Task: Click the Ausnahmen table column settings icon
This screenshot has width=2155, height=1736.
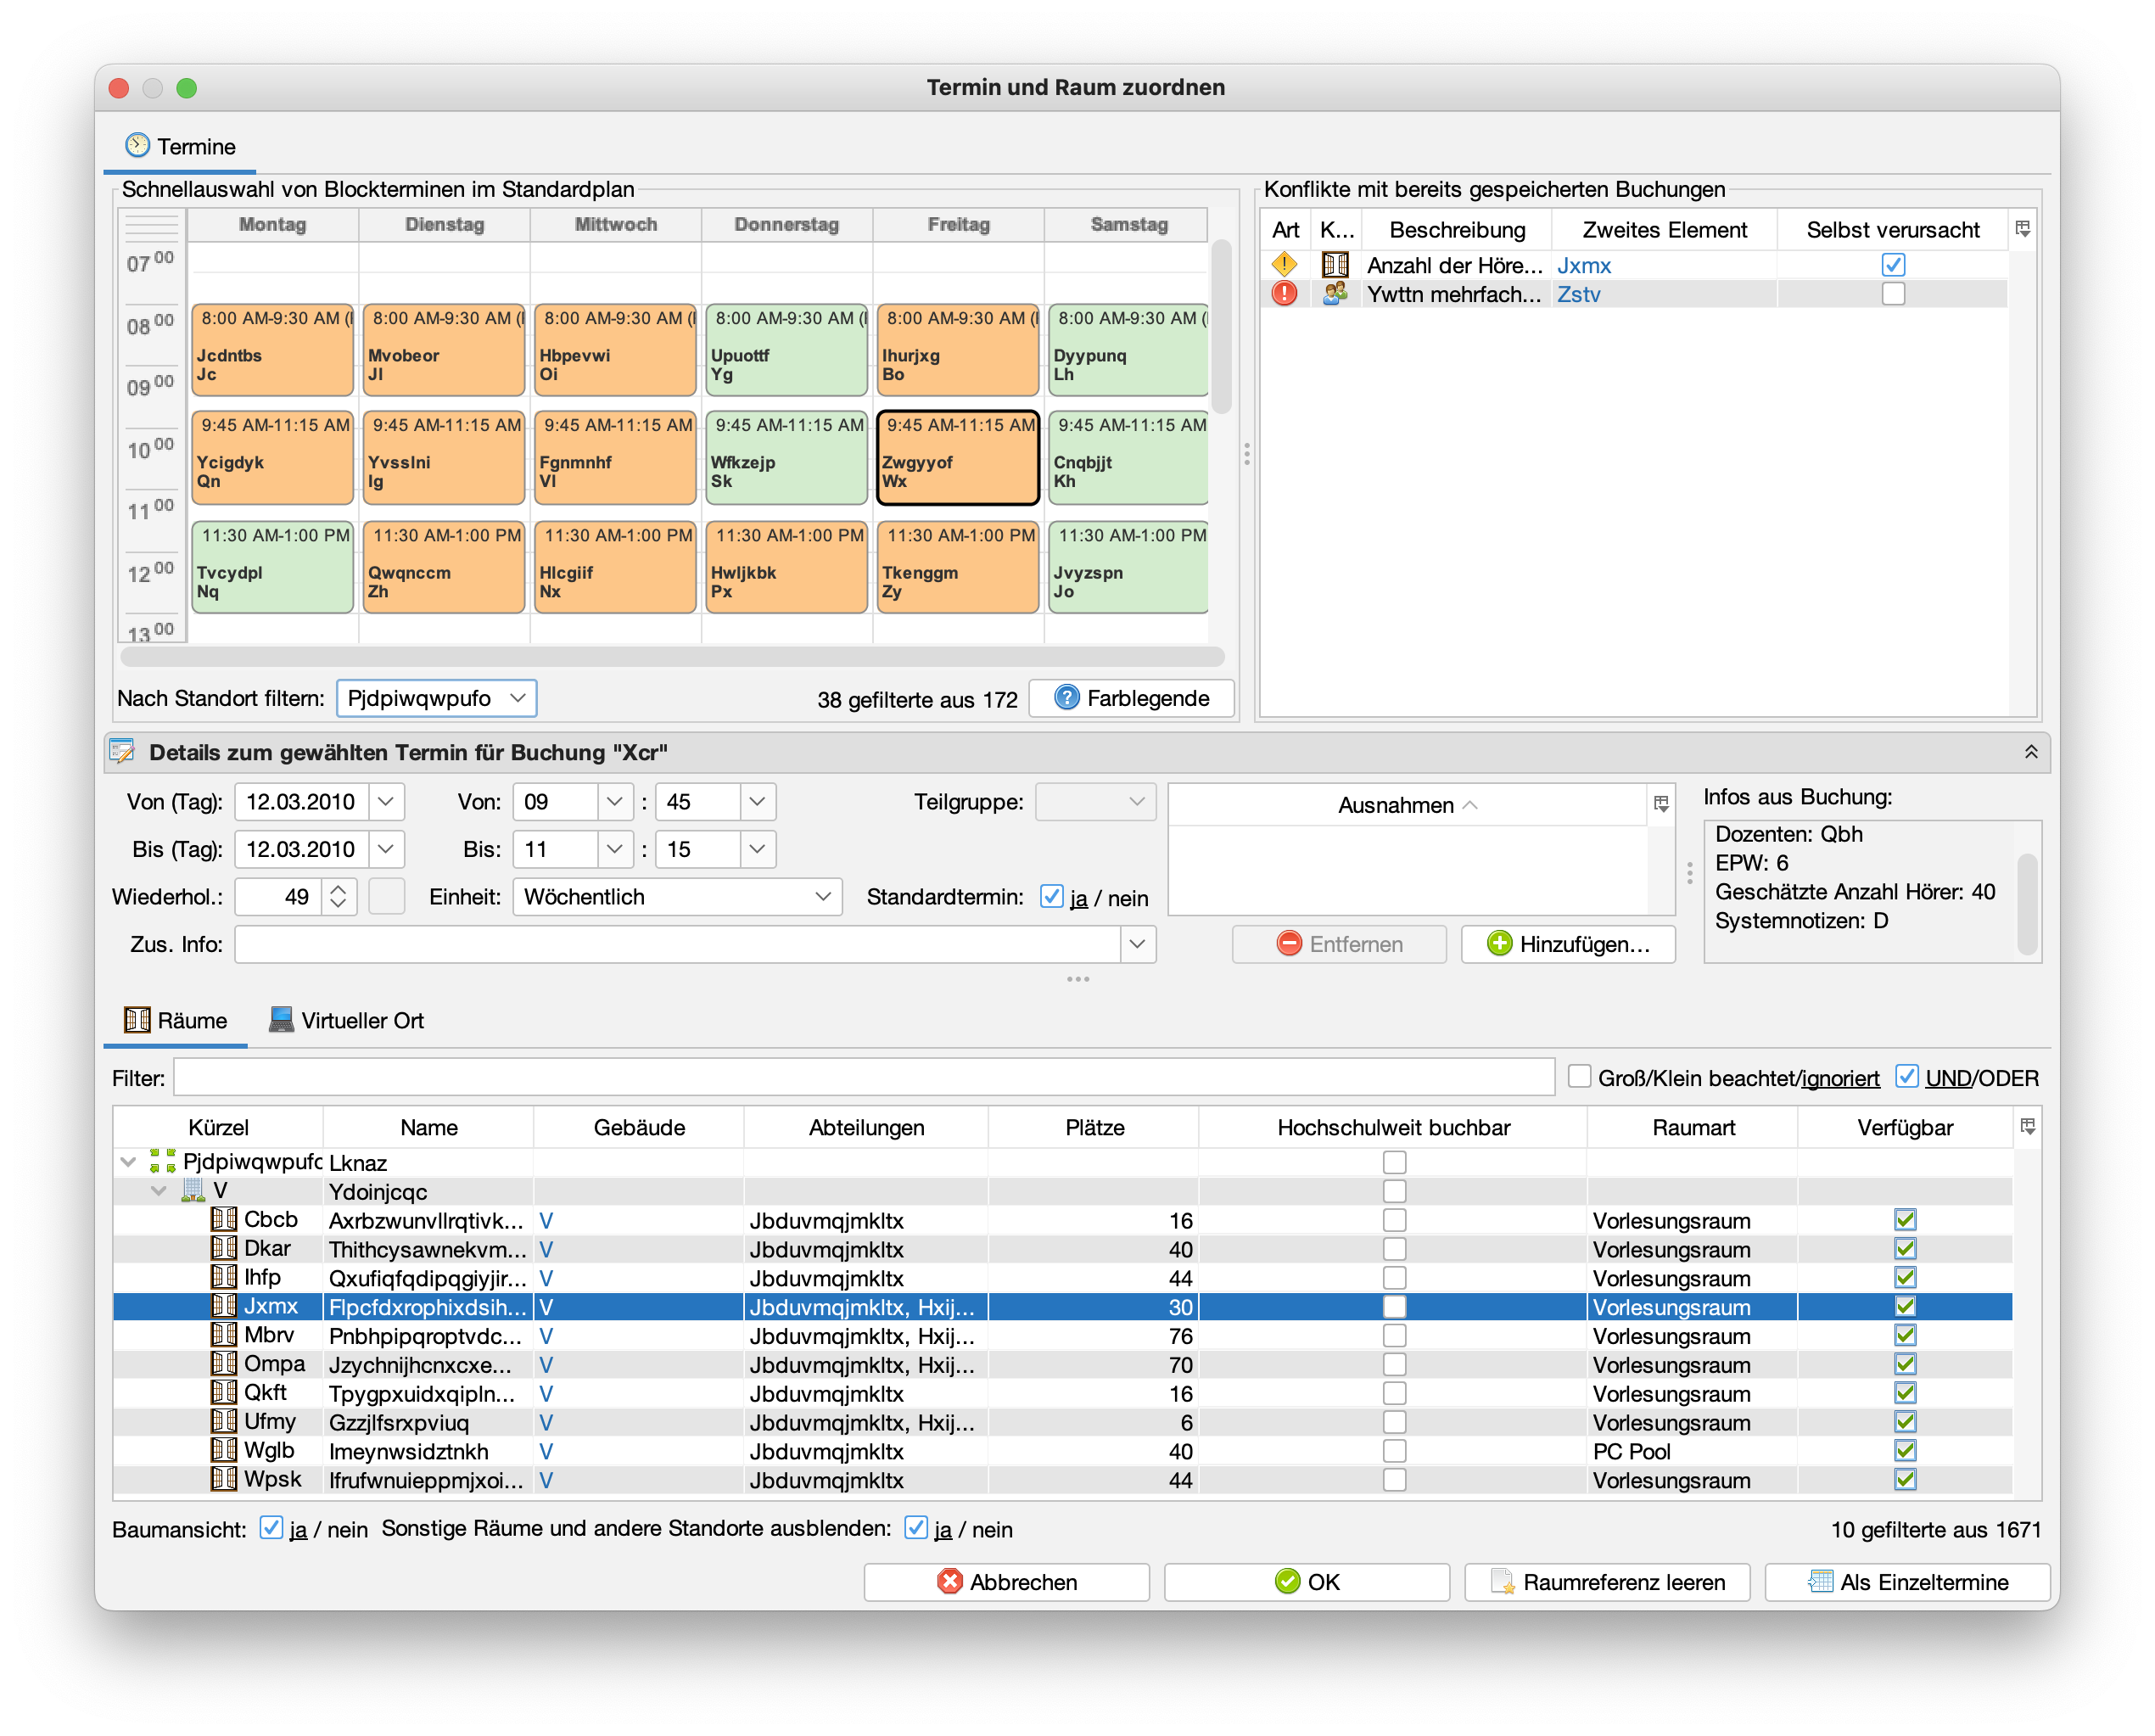Action: coord(1661,804)
